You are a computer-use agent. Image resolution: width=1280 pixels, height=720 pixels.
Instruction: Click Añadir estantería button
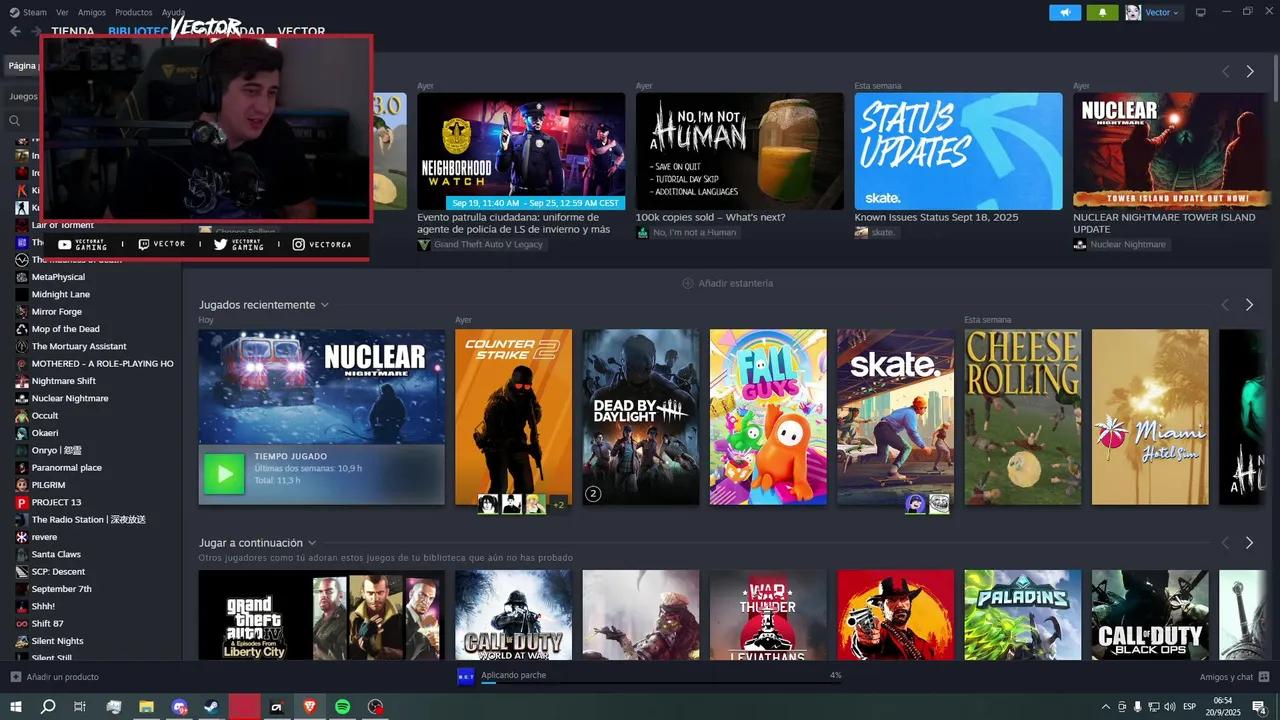[x=727, y=283]
